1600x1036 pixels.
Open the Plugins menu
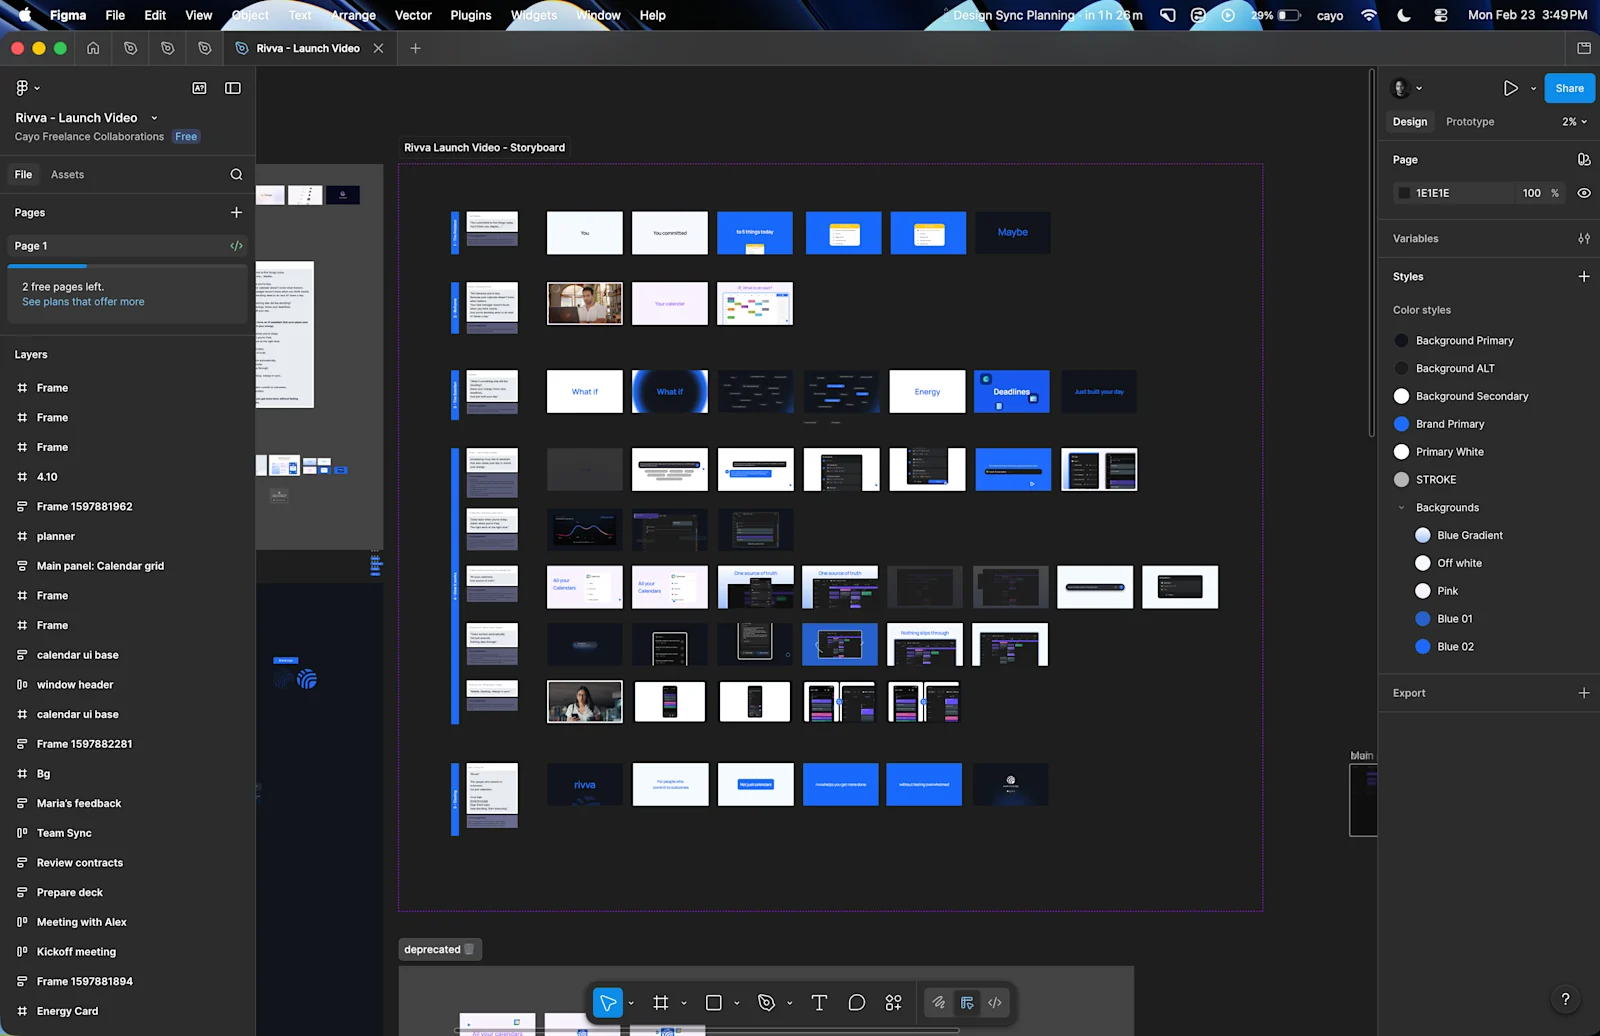click(471, 15)
